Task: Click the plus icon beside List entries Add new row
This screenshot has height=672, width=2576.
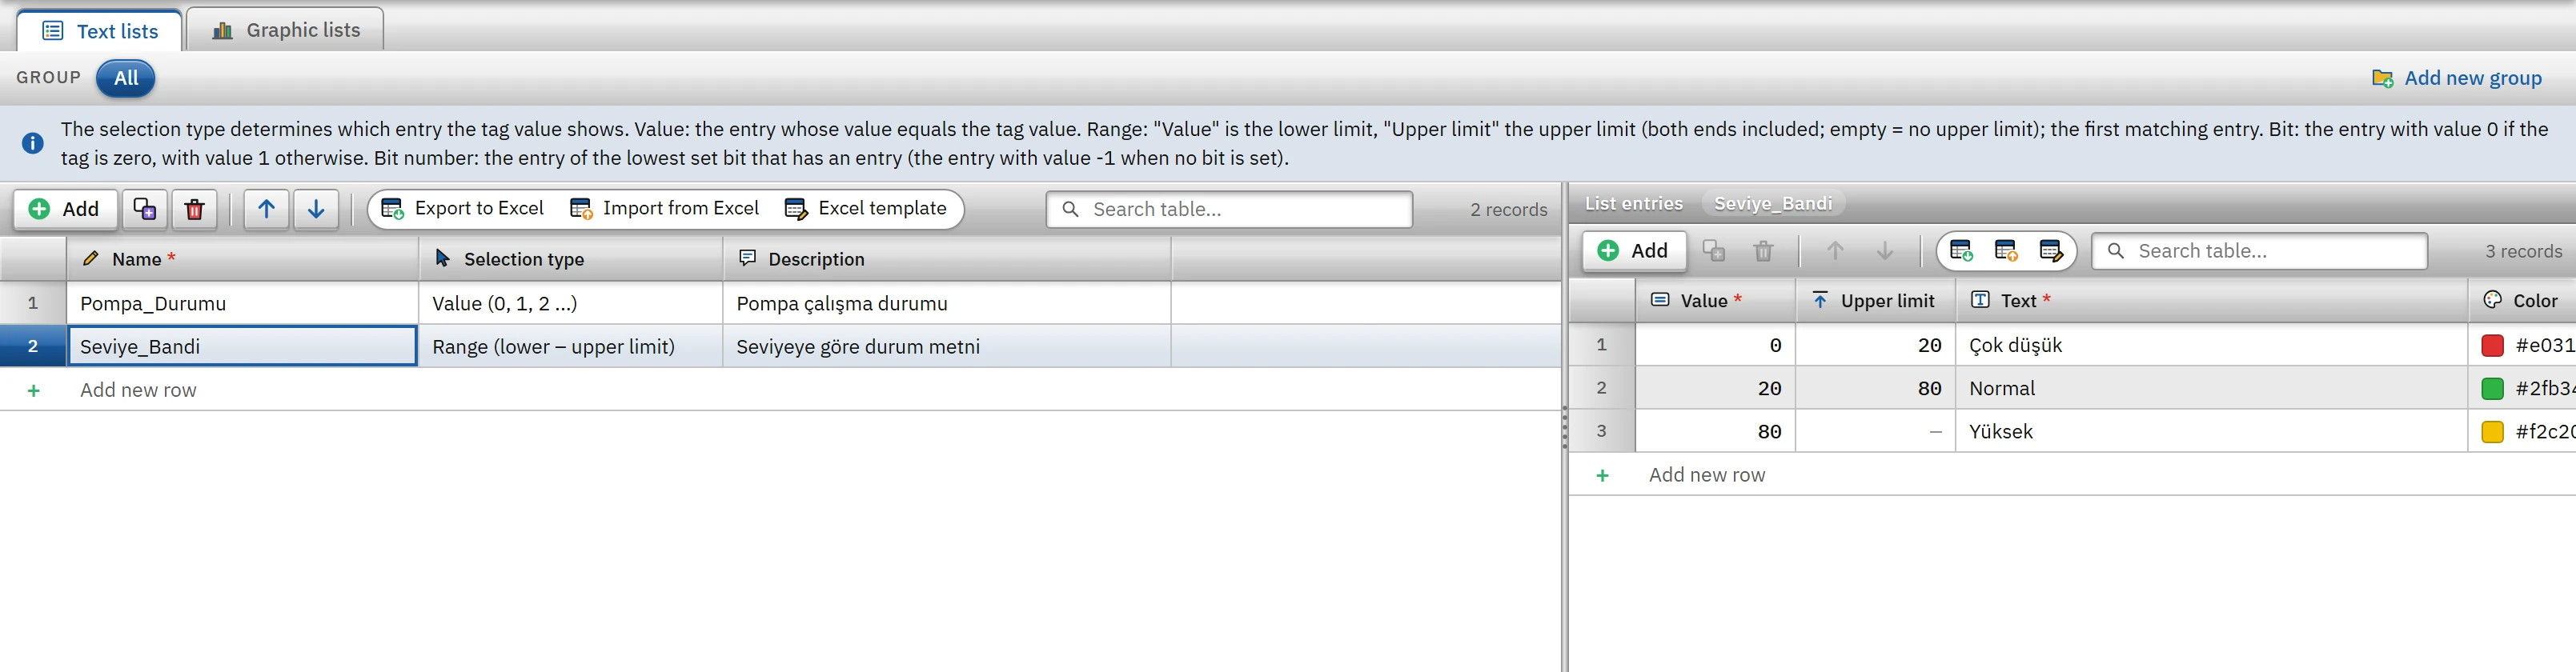Action: 1602,475
